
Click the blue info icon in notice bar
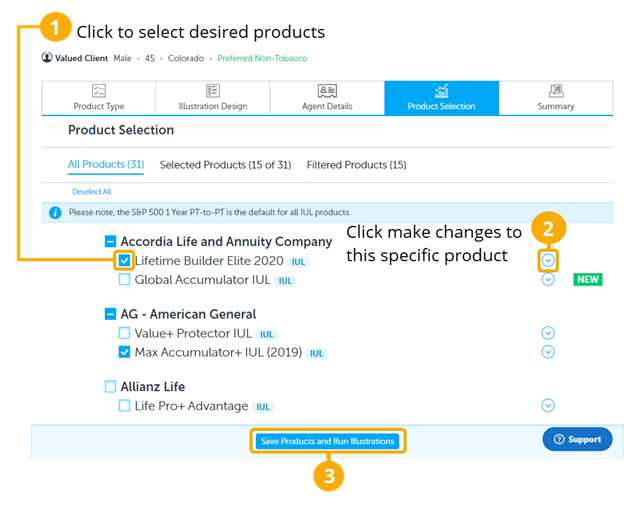(x=55, y=213)
